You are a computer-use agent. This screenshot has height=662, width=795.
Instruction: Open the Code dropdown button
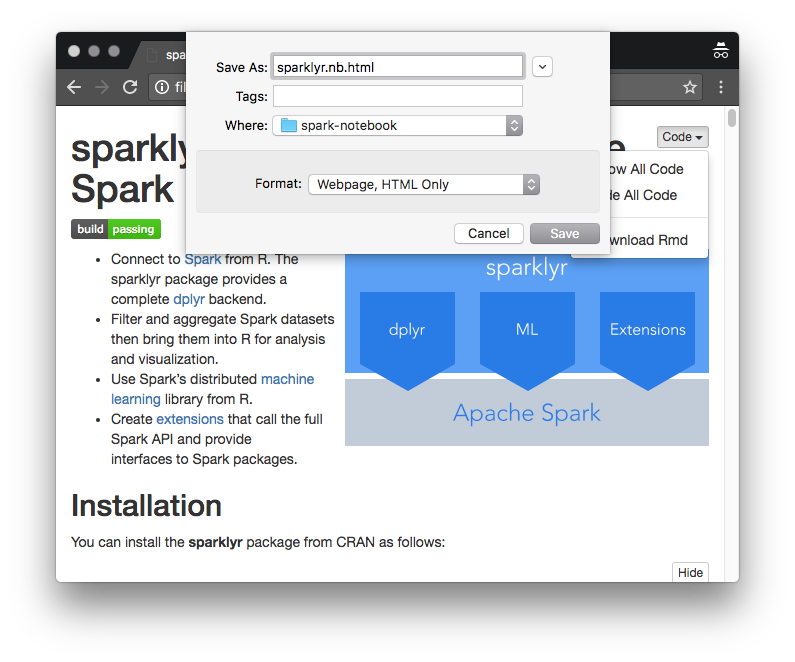(683, 137)
